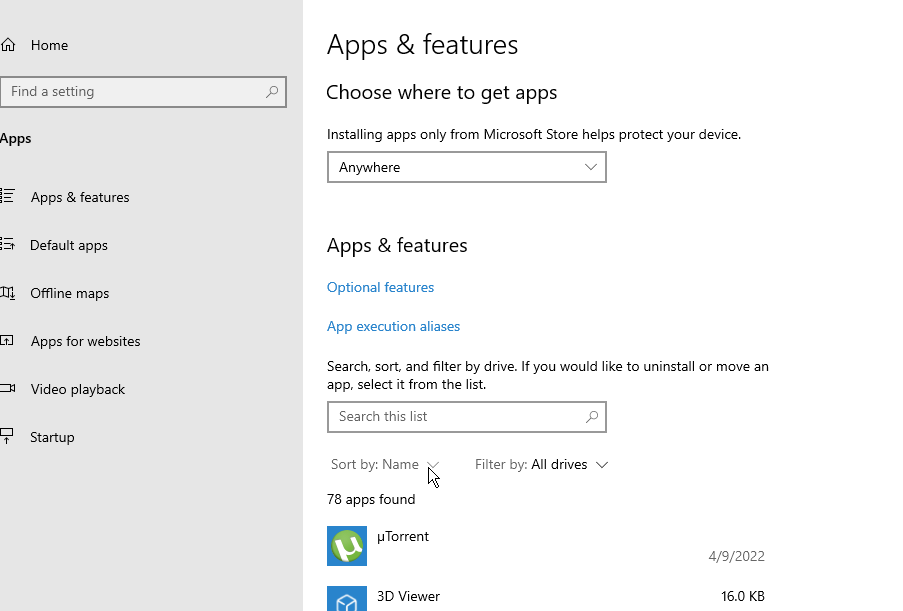Screen dimensions: 903x611
Task: Click the 3D Viewer app icon
Action: 347,600
